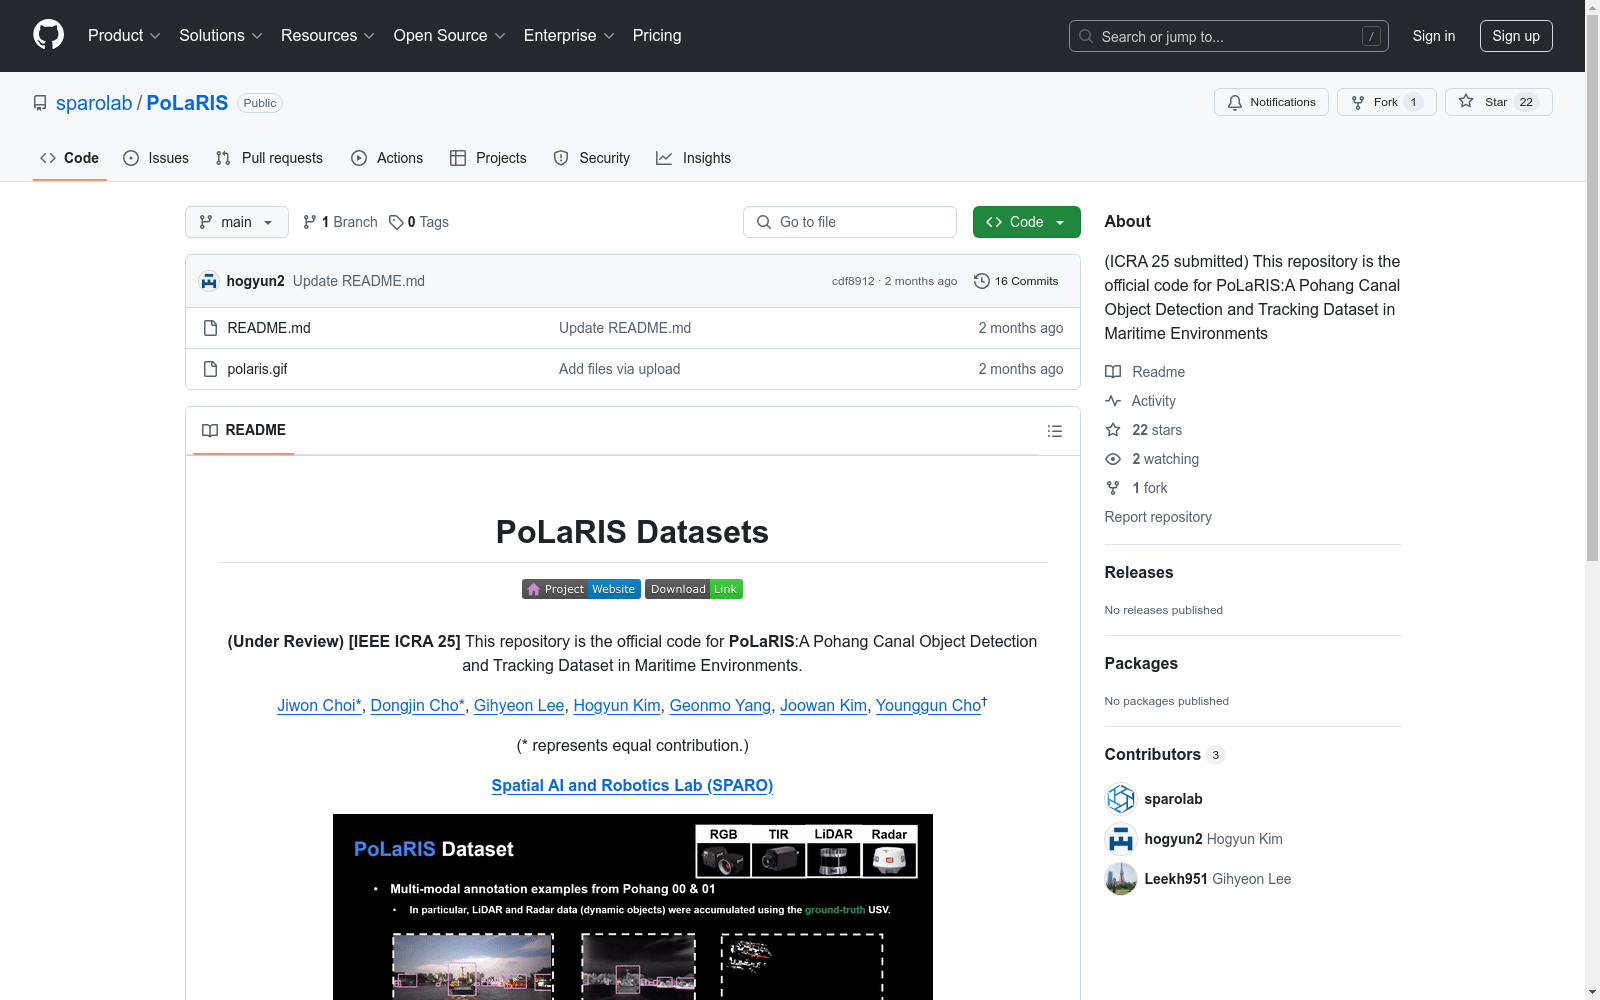Viewport: 1600px width, 1000px height.
Task: Click the repository icon beside sparolab
Action: (x=40, y=103)
